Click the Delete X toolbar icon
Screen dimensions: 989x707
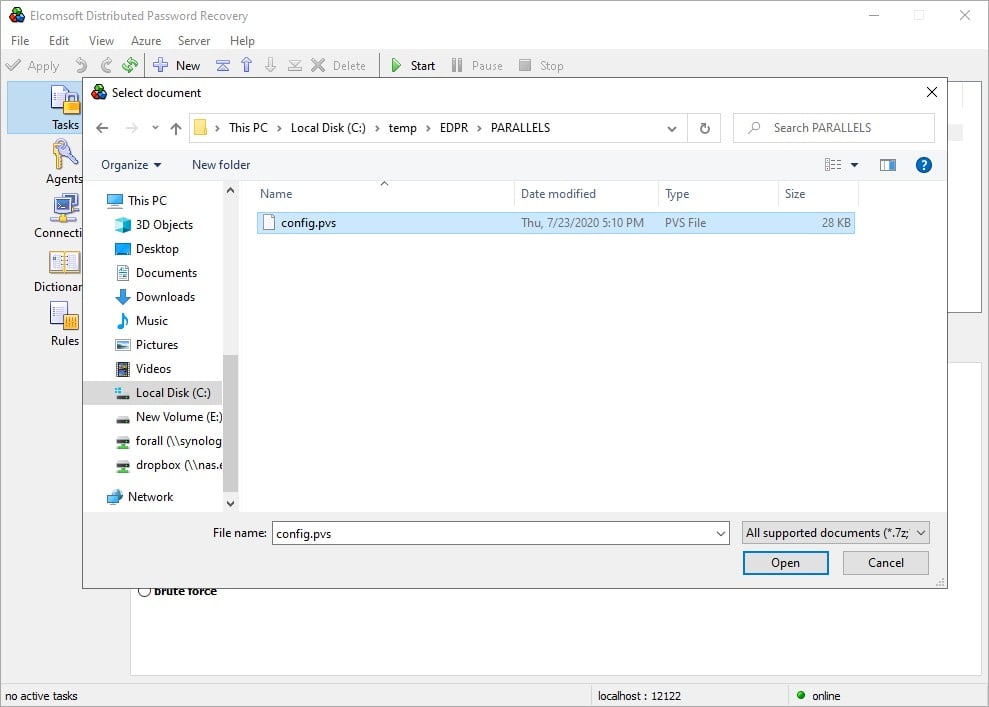[x=318, y=65]
